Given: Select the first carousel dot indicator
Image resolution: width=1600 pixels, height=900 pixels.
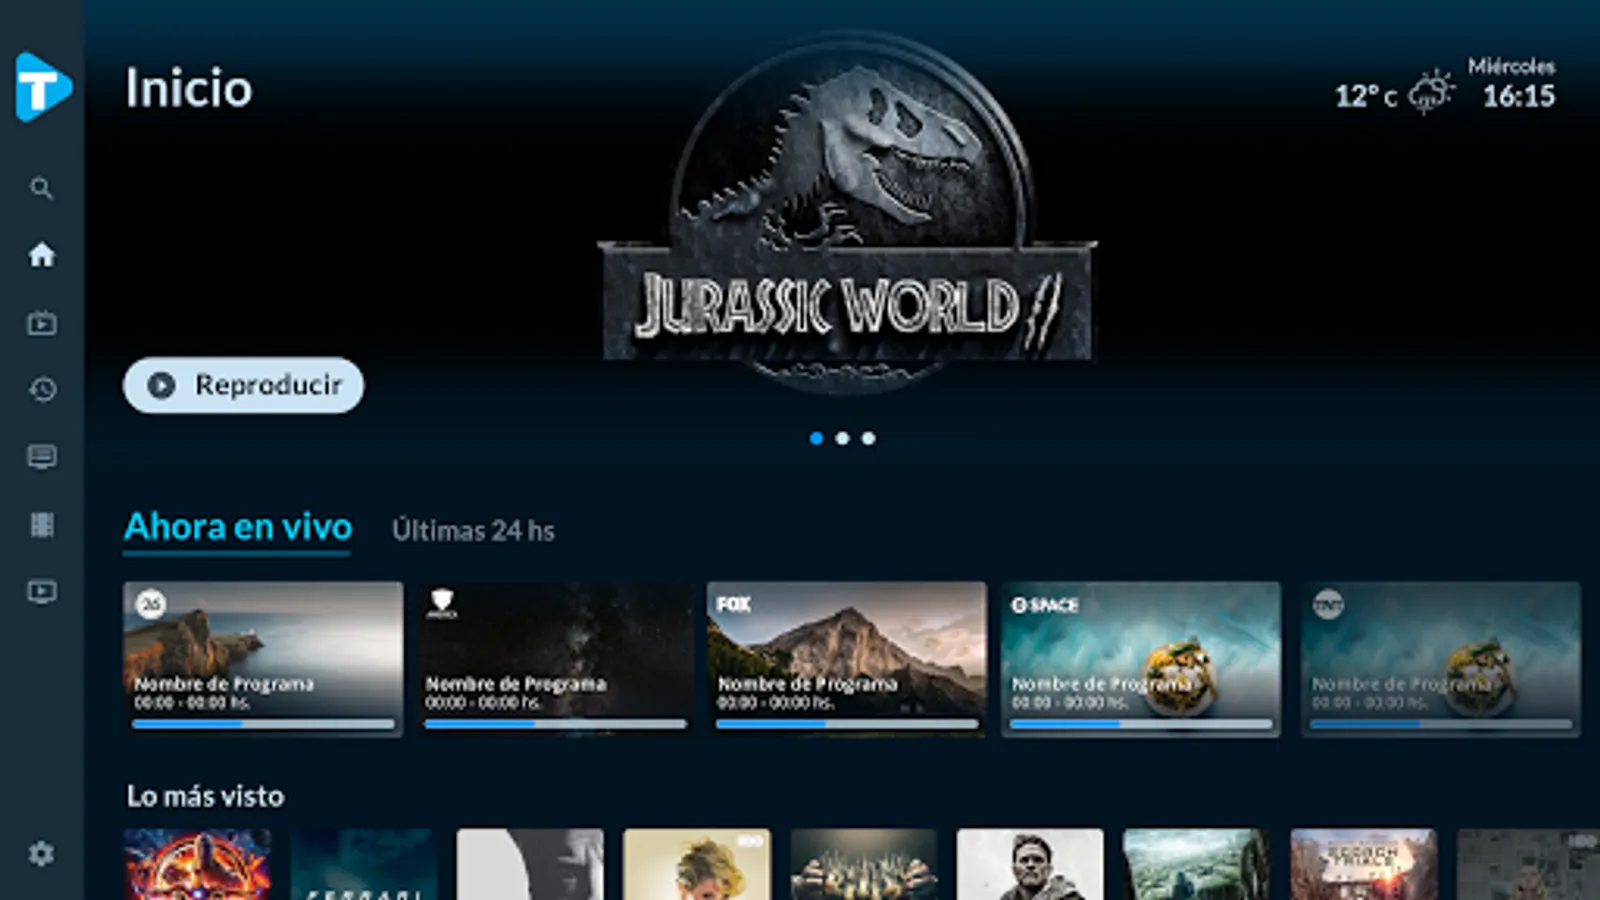Looking at the screenshot, I should coord(816,438).
